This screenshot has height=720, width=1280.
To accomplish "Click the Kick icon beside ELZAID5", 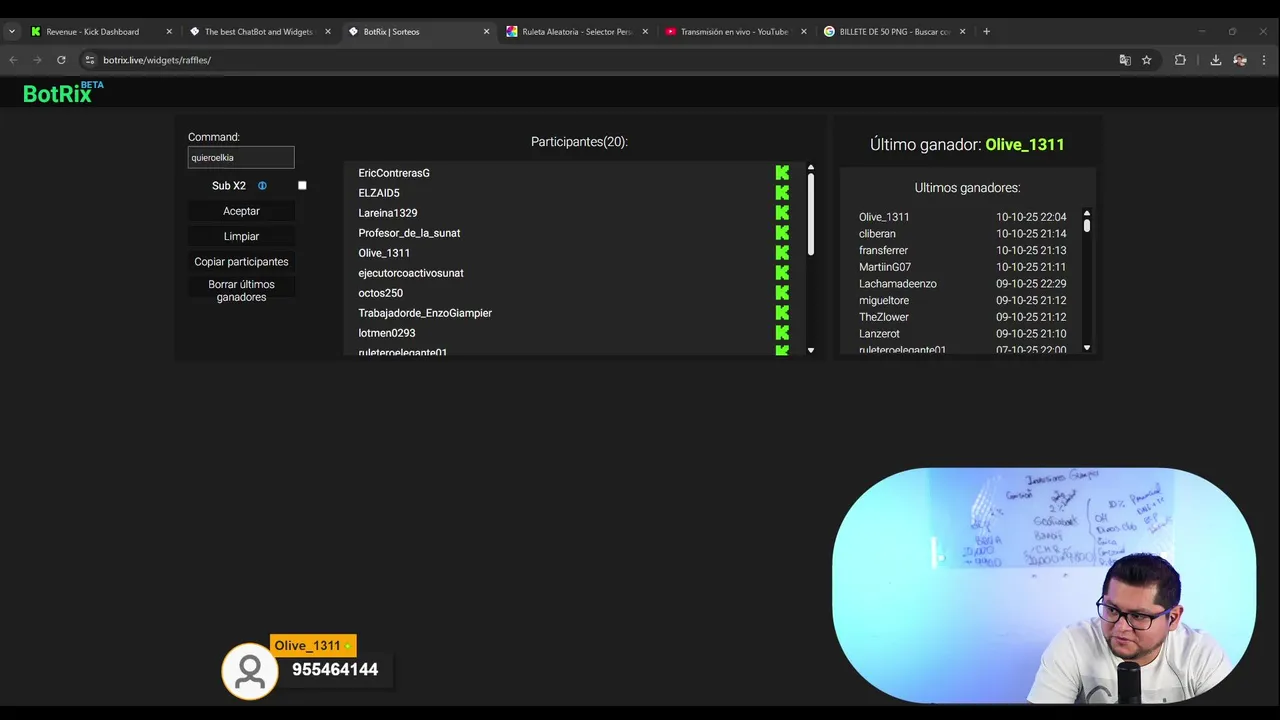I will [x=782, y=193].
